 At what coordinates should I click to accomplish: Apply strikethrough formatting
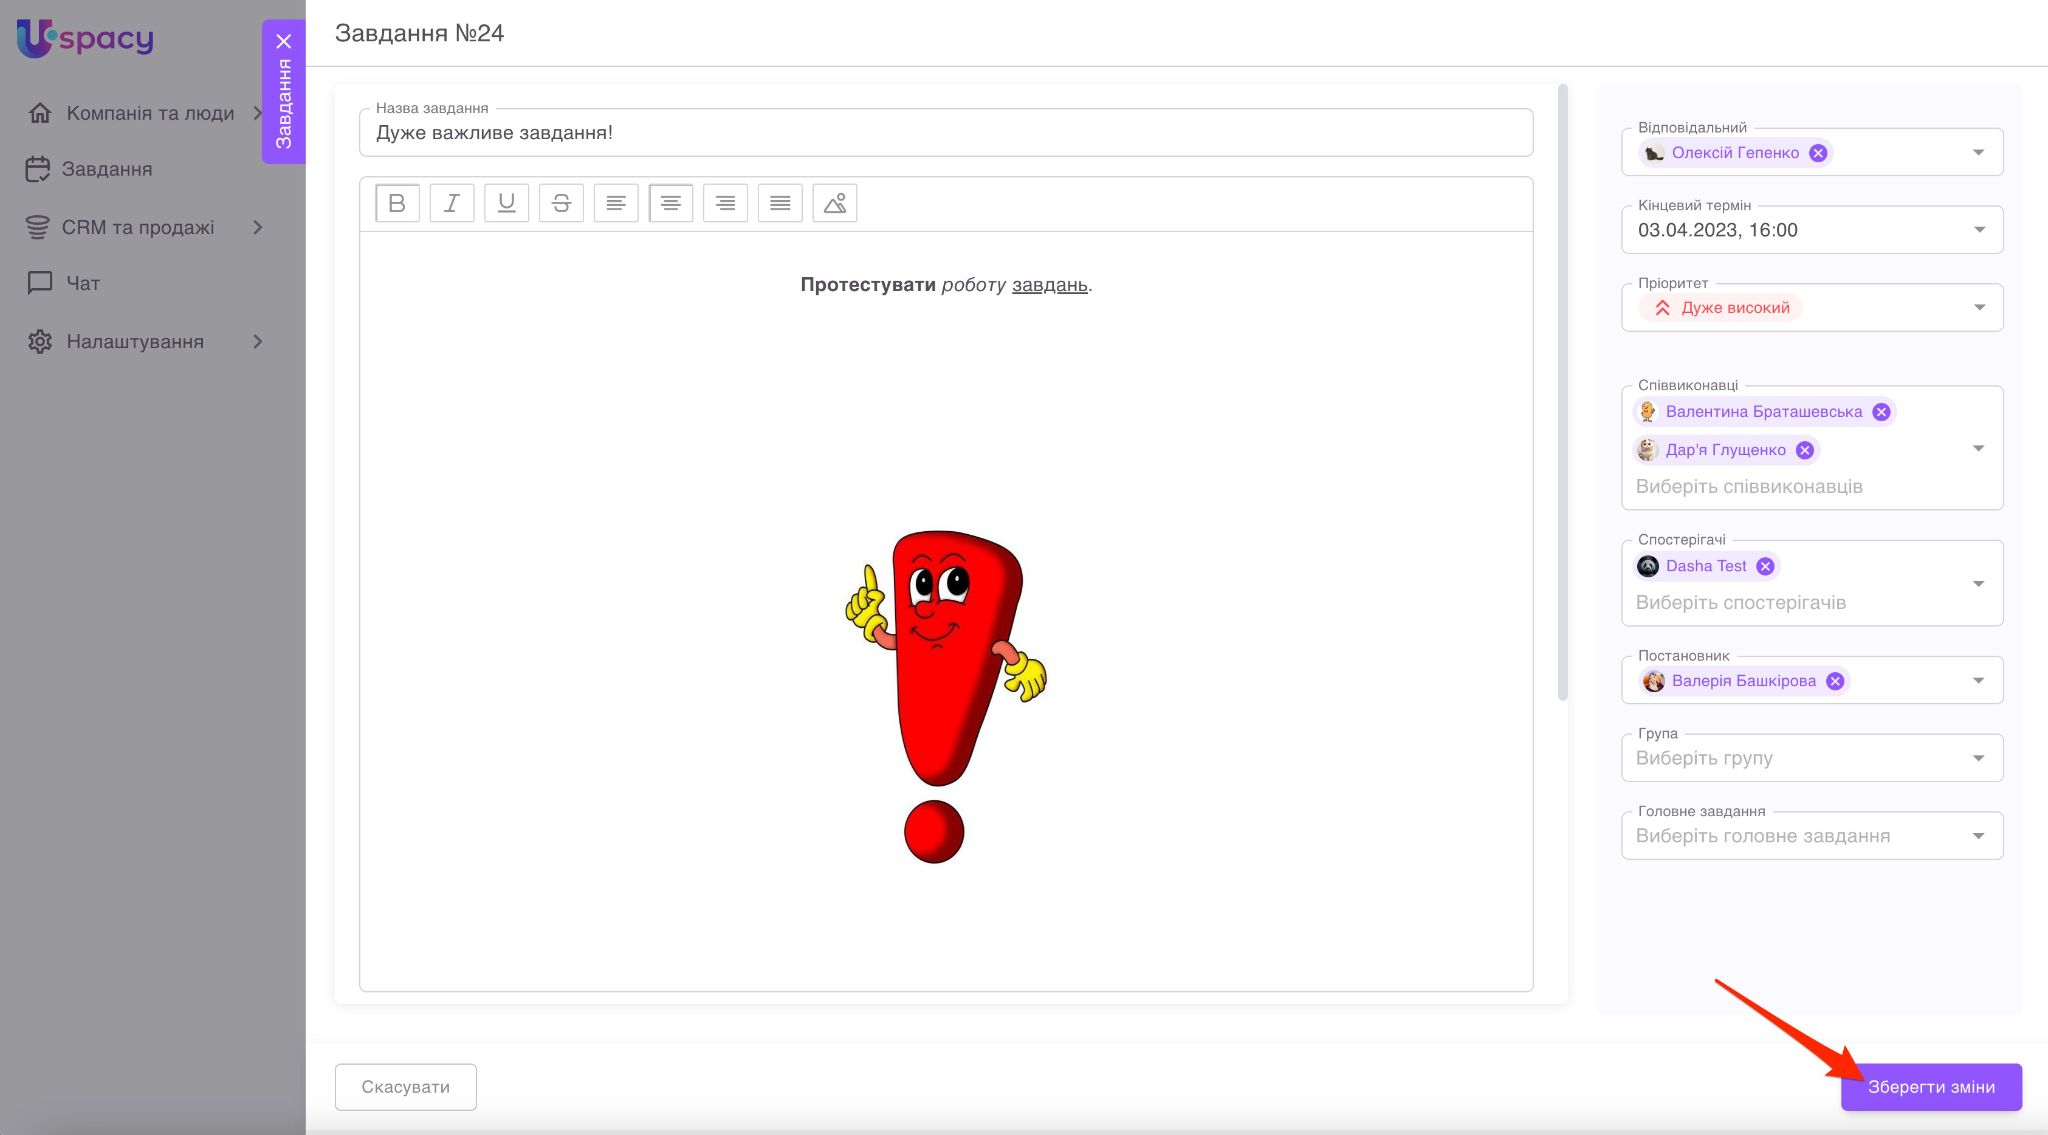(561, 203)
